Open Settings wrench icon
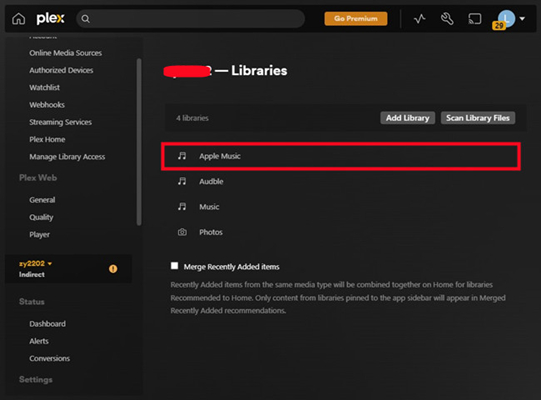 [447, 19]
